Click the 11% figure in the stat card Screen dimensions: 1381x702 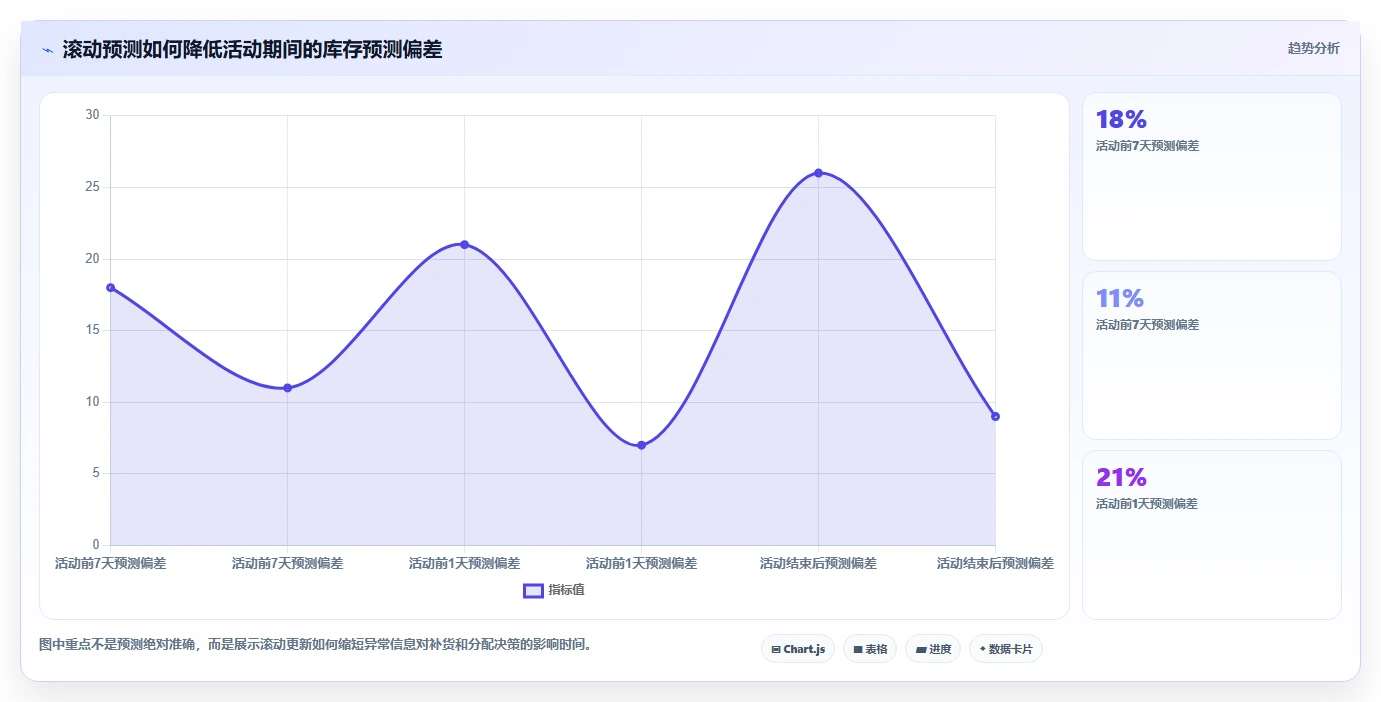pyautogui.click(x=1120, y=299)
